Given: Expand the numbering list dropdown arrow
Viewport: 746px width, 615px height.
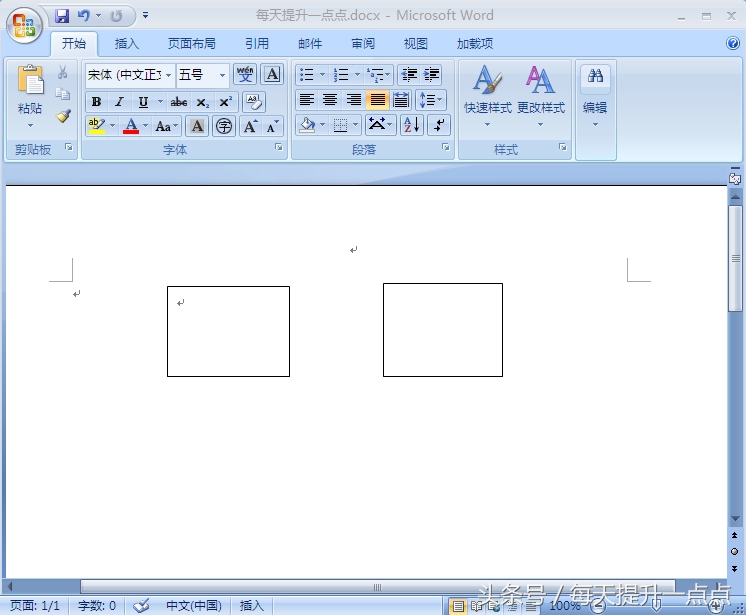Looking at the screenshot, I should tap(357, 75).
